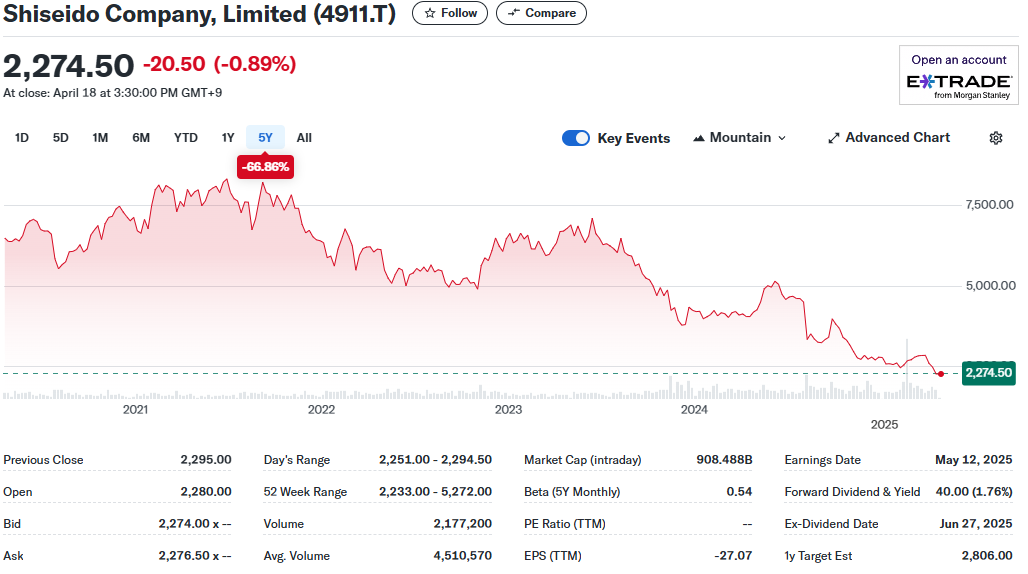Select the 5Y range tab
The width and height of the screenshot is (1028, 574).
pos(265,138)
